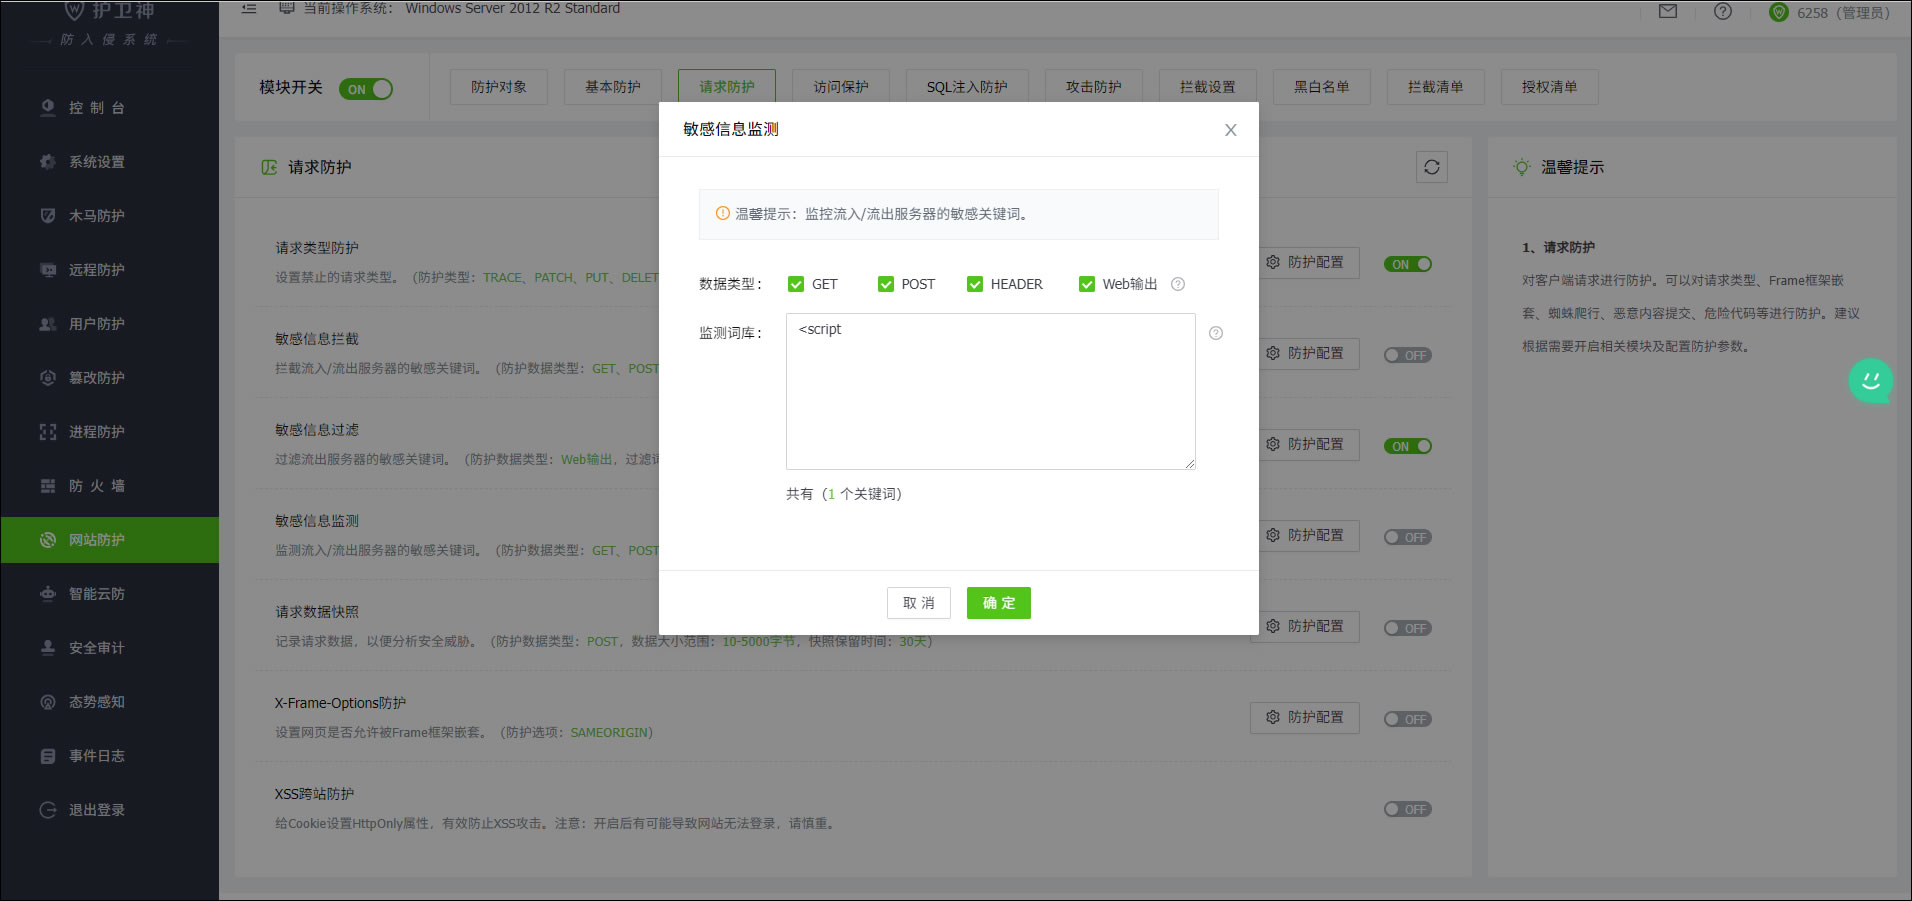
Task: Toggle off 敏感信息过滤 switch
Action: [1407, 445]
